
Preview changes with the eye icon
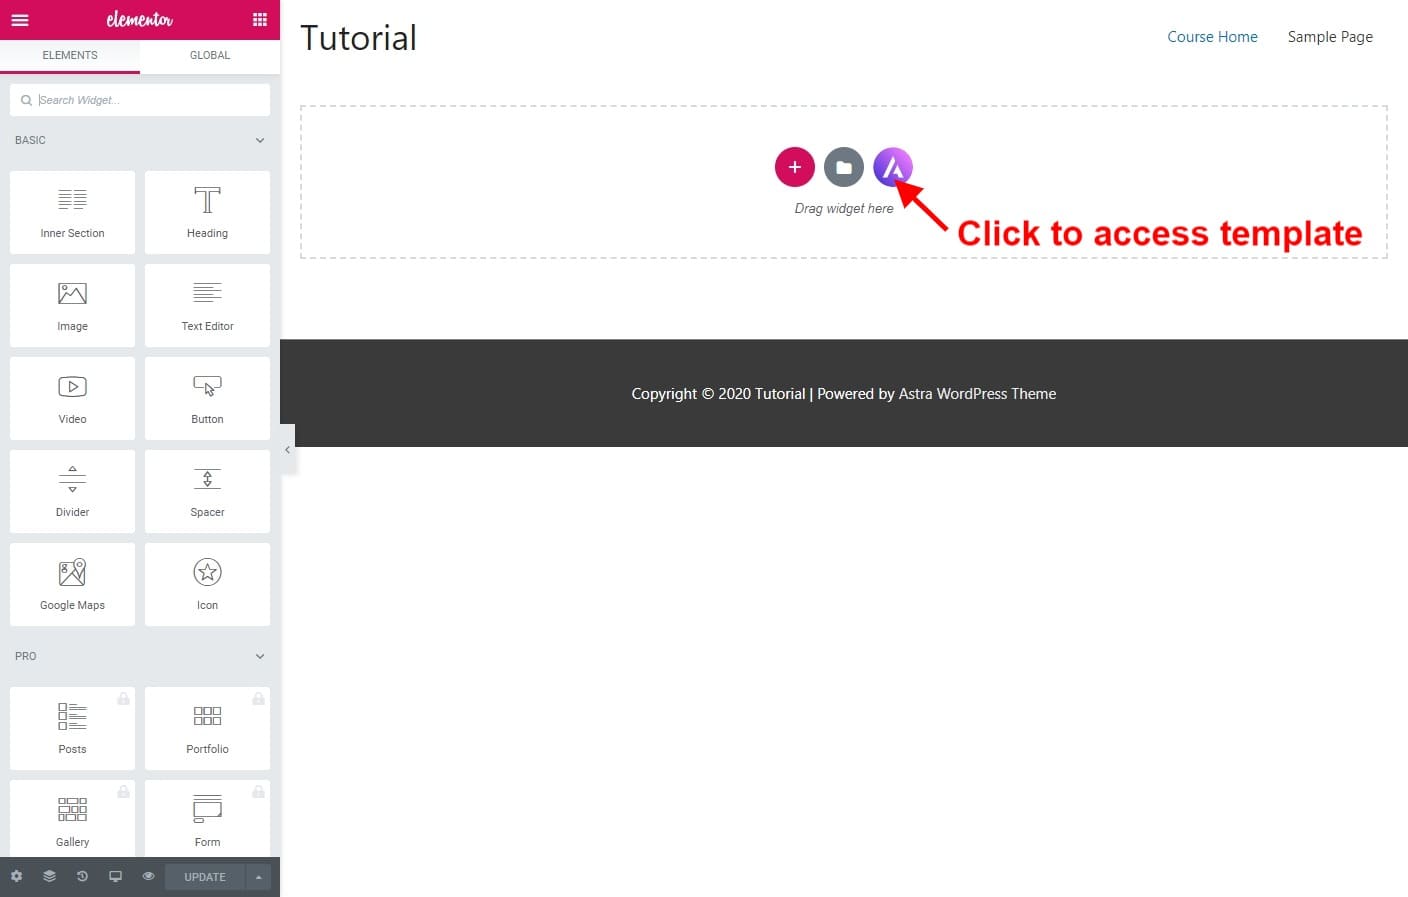click(148, 876)
